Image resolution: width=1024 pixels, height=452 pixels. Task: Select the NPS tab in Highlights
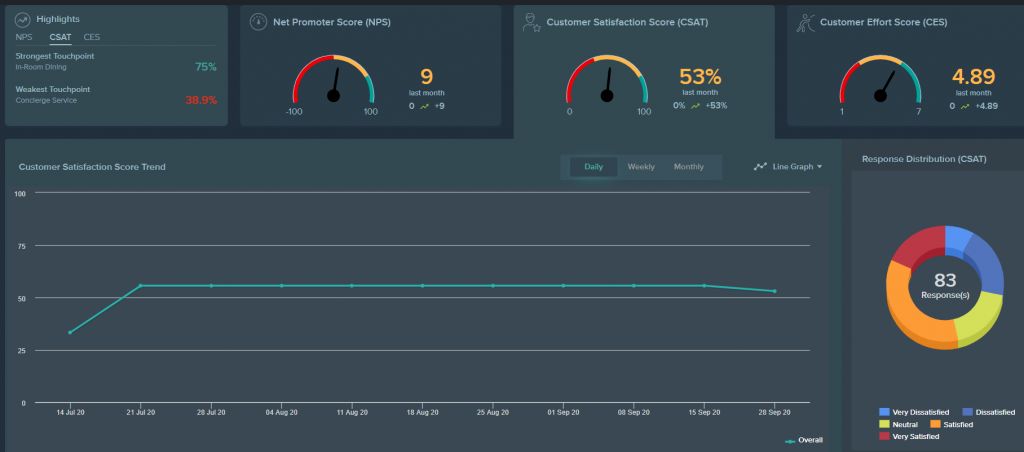click(24, 37)
